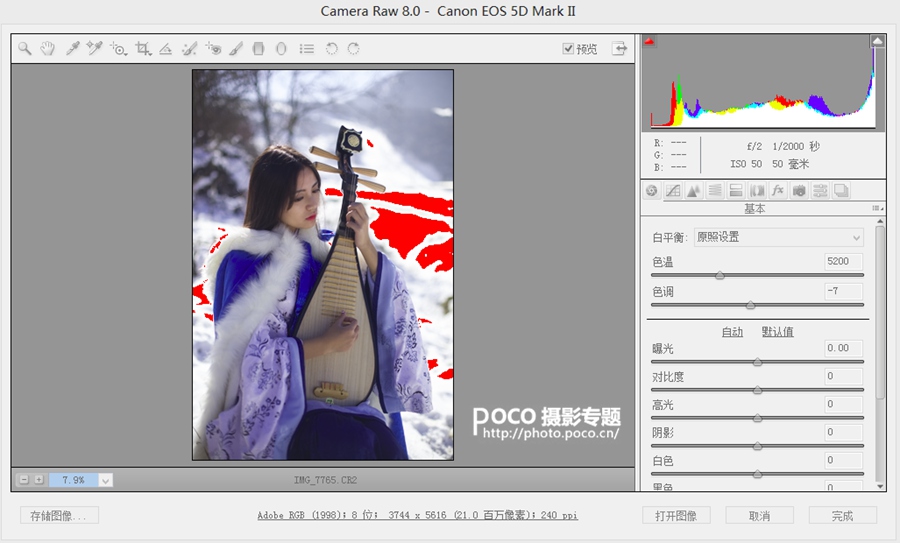Select the Color Sampler tool
Image resolution: width=900 pixels, height=543 pixels.
[x=94, y=49]
